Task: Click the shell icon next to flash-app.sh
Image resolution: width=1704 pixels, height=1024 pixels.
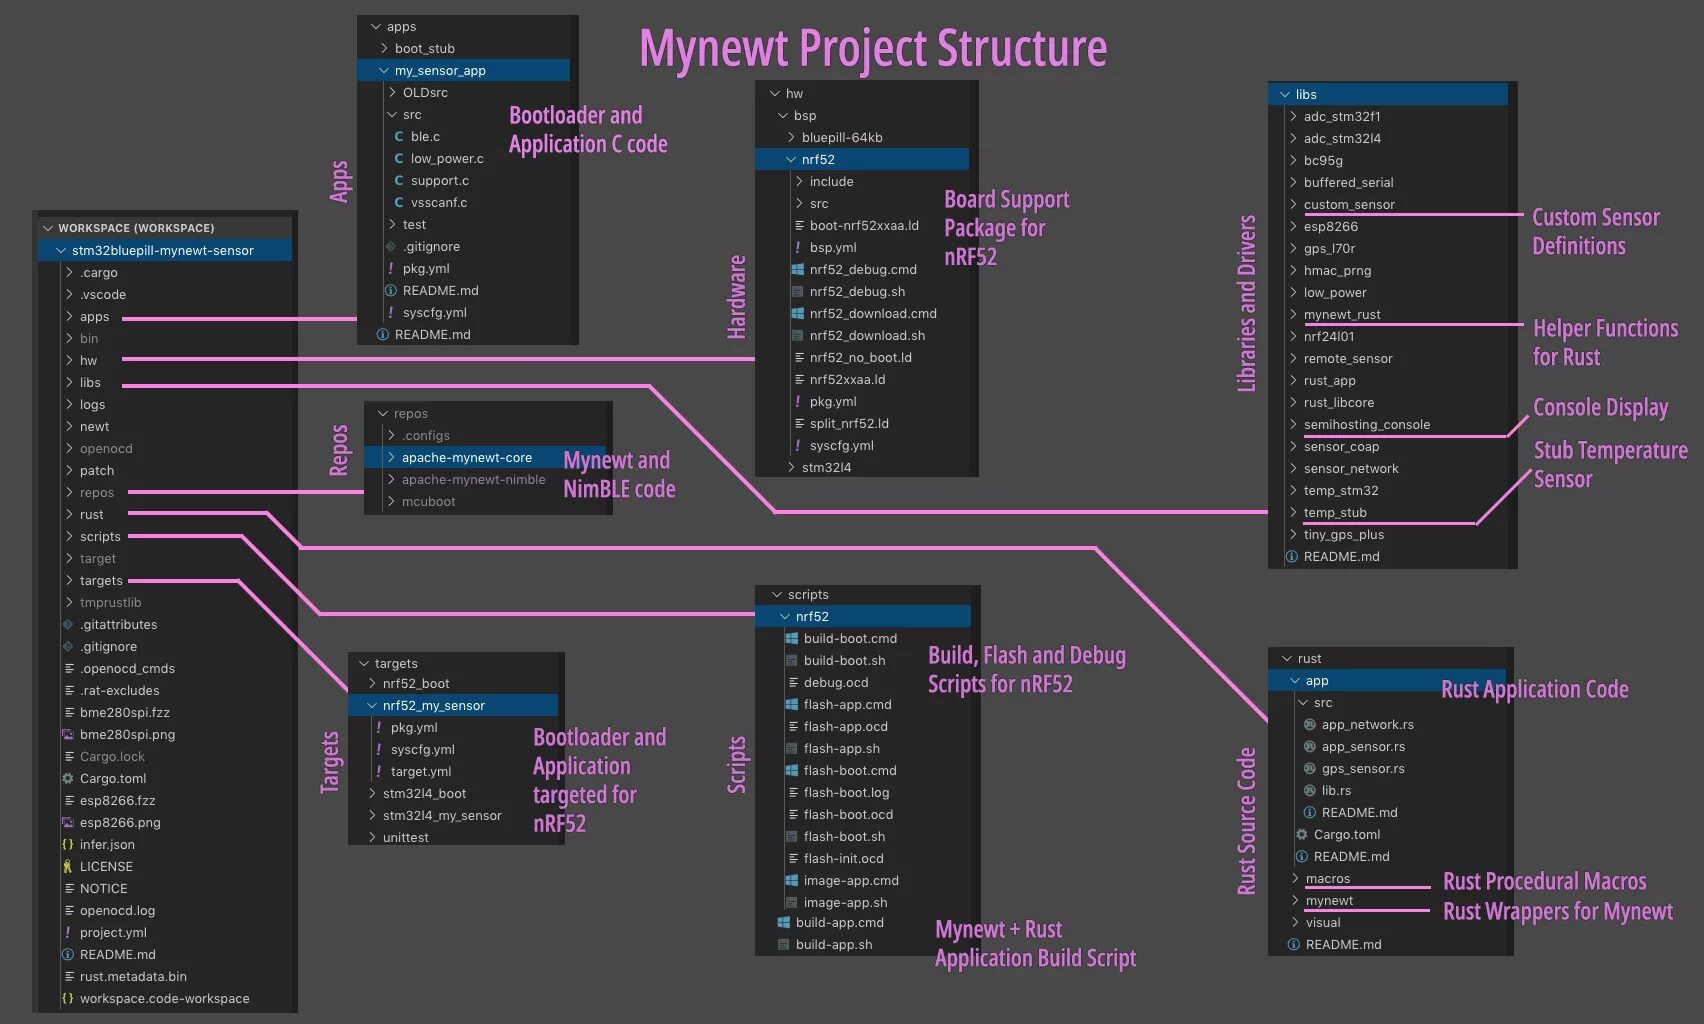Action: 792,748
